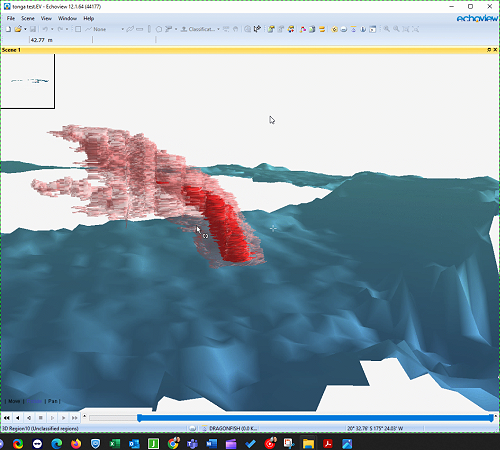
Task: Open the Scene menu
Action: point(28,18)
